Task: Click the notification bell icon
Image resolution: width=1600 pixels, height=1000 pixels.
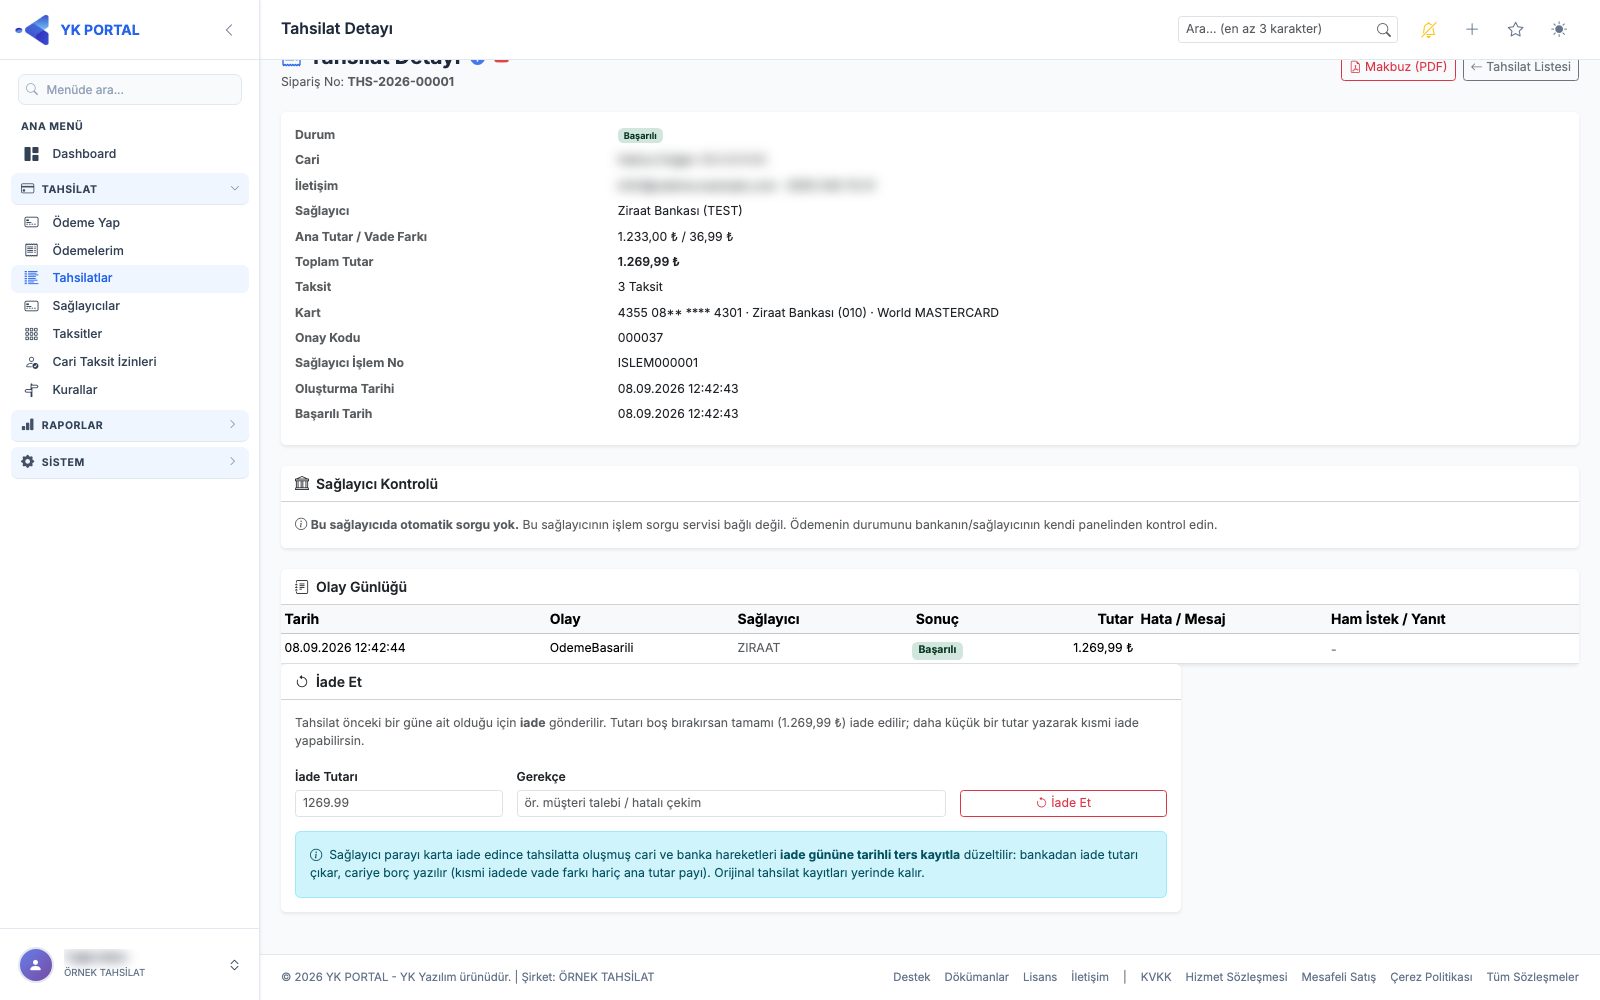Action: tap(1428, 30)
